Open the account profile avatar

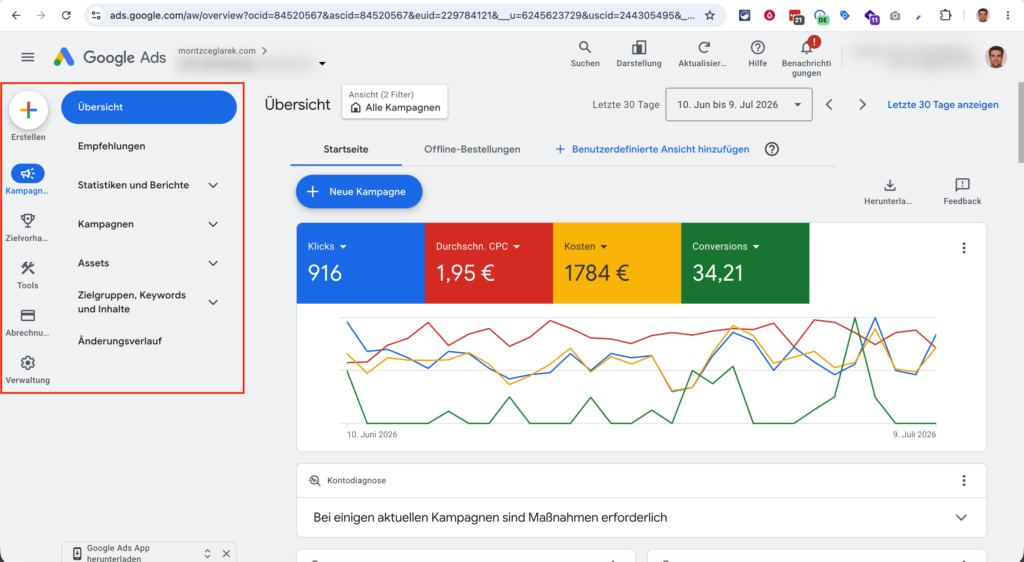(996, 57)
